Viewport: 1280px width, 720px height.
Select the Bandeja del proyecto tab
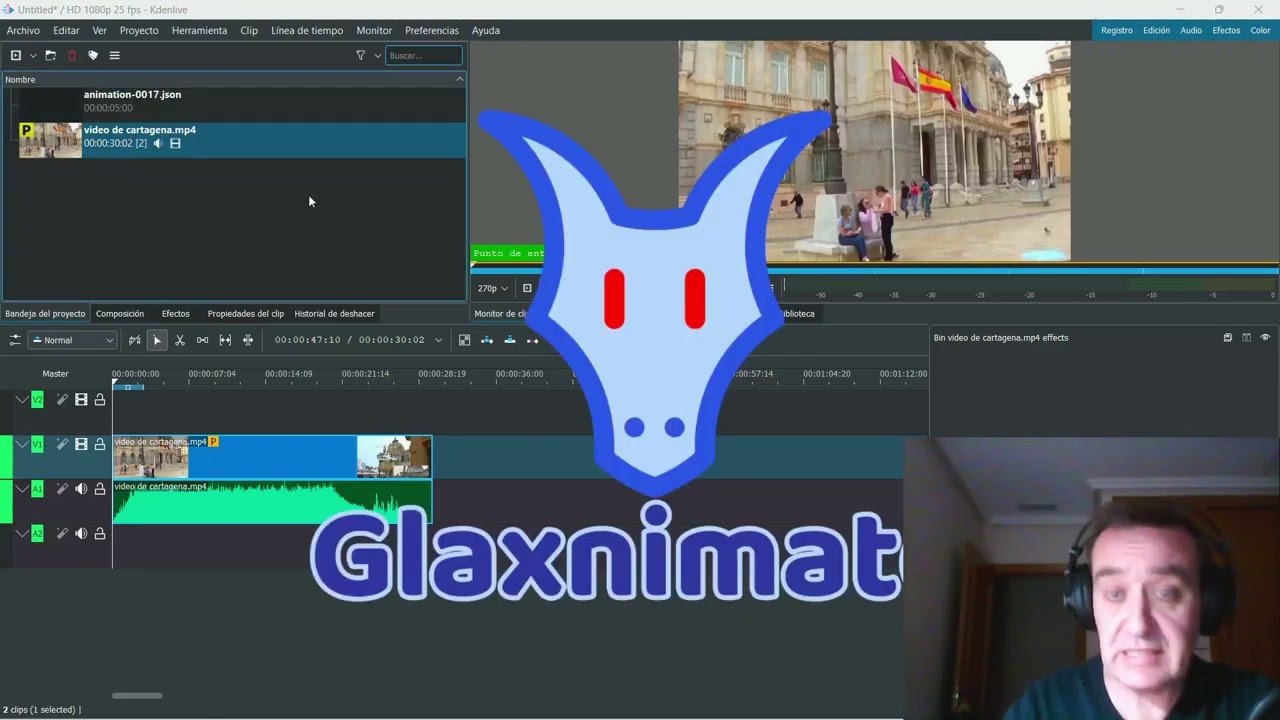point(45,314)
